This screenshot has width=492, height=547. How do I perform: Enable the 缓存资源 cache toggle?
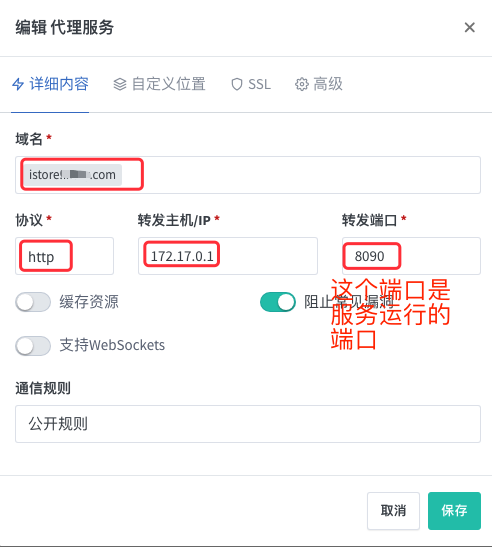click(33, 302)
